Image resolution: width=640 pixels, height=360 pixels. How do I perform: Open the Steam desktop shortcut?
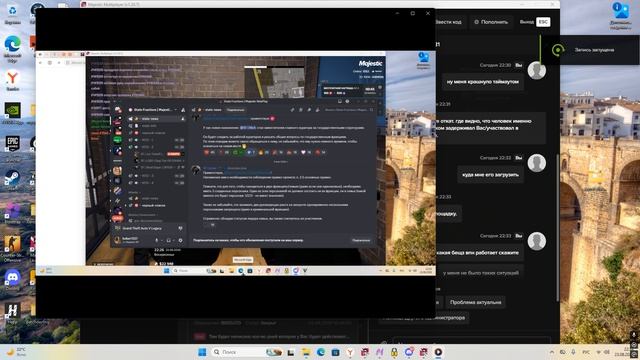click(x=13, y=180)
